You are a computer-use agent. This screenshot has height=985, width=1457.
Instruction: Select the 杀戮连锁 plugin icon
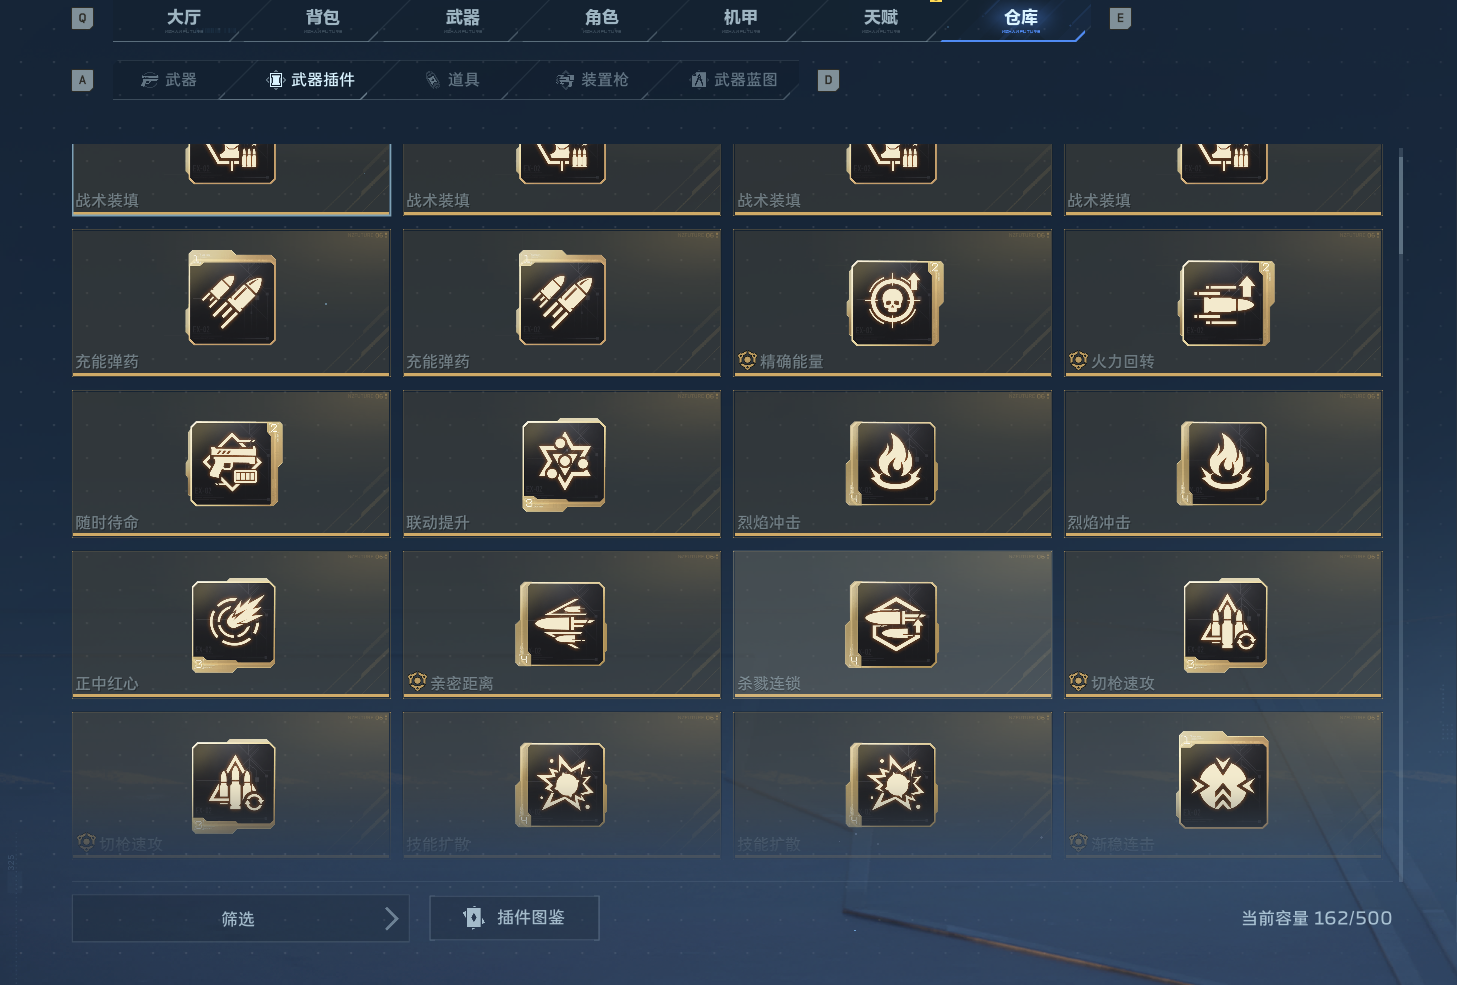(x=893, y=624)
